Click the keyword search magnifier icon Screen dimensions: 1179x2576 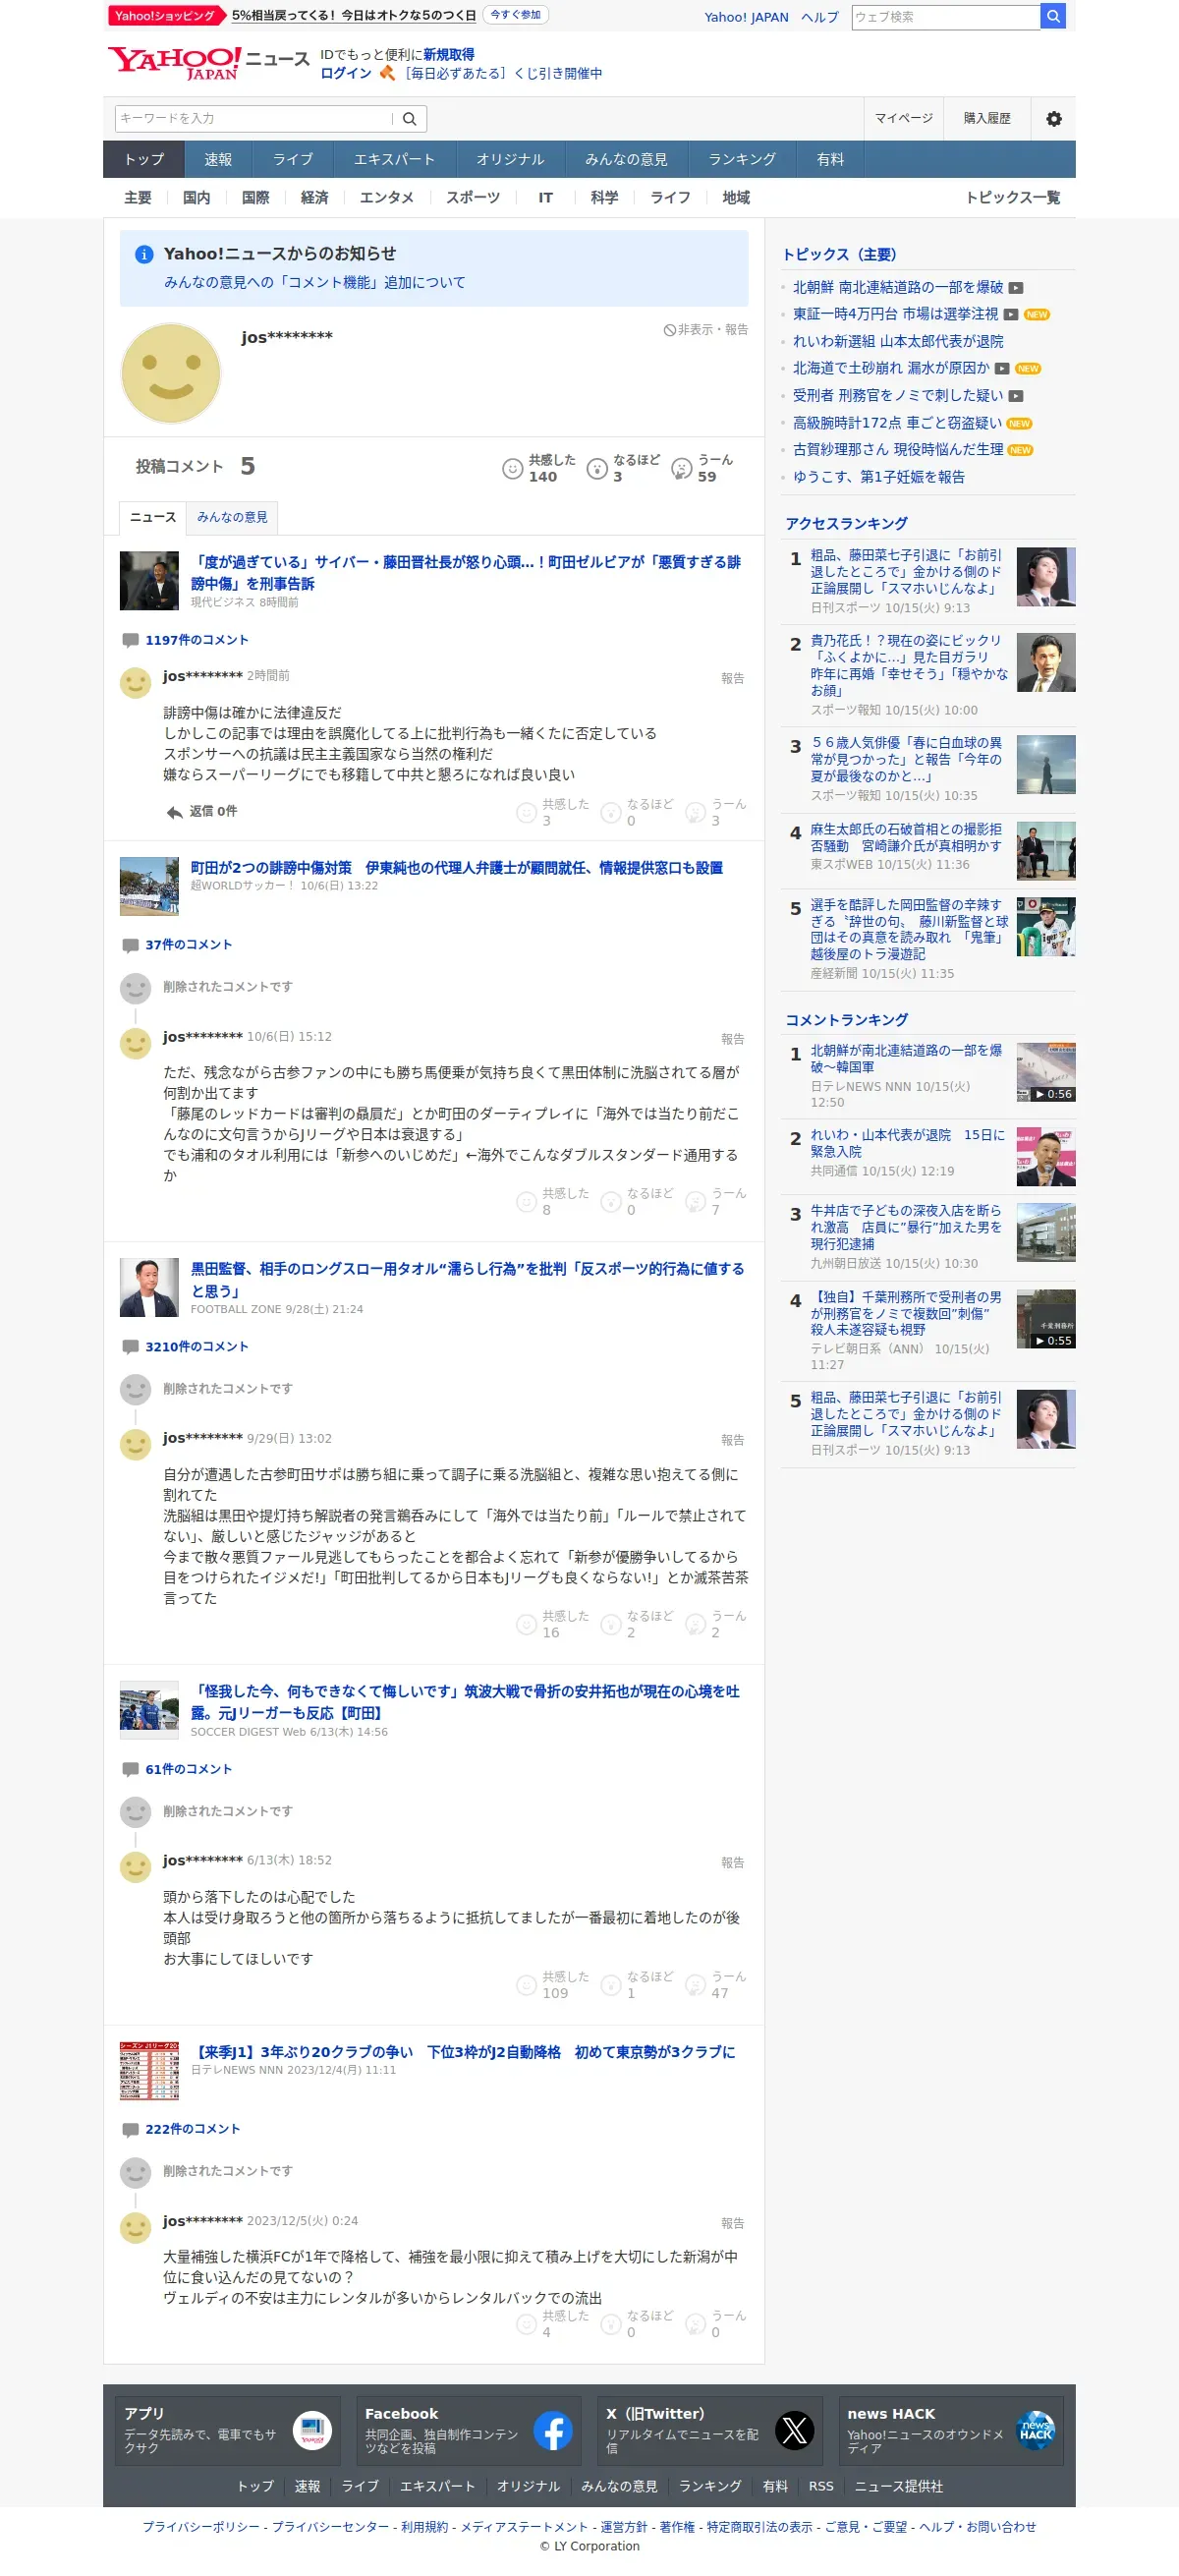pos(409,119)
